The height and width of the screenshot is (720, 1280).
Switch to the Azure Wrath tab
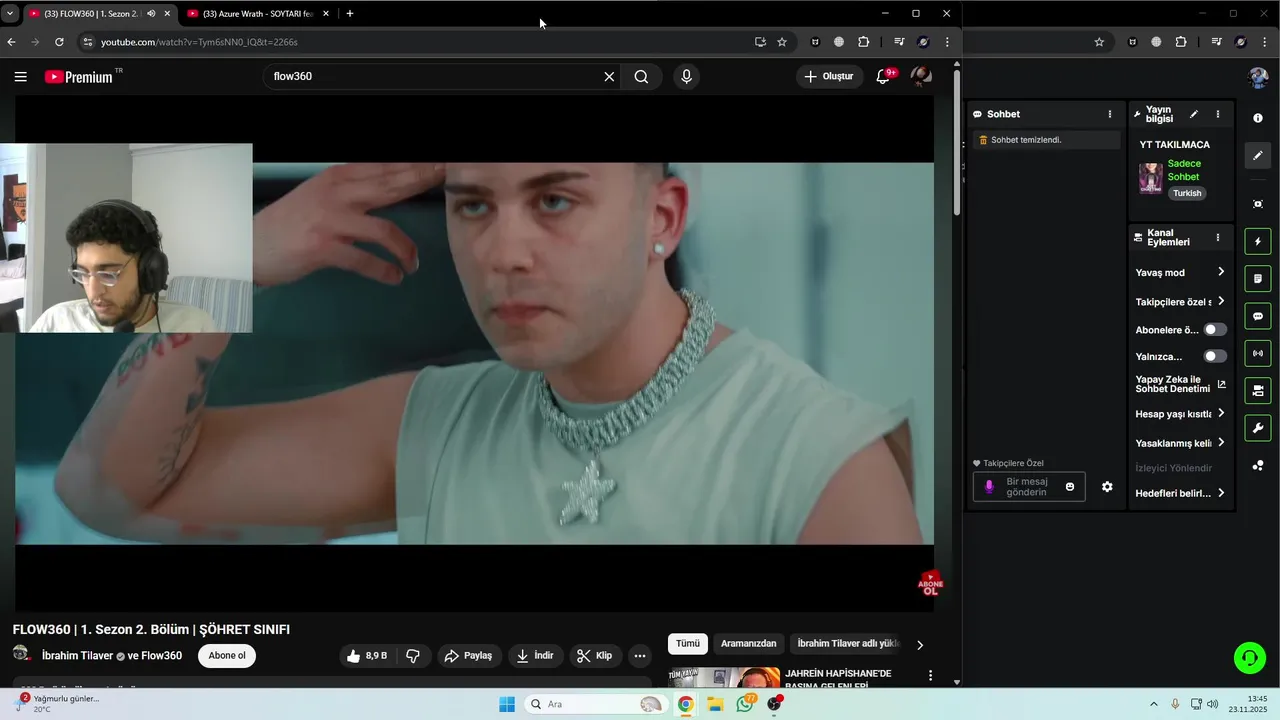pos(258,14)
